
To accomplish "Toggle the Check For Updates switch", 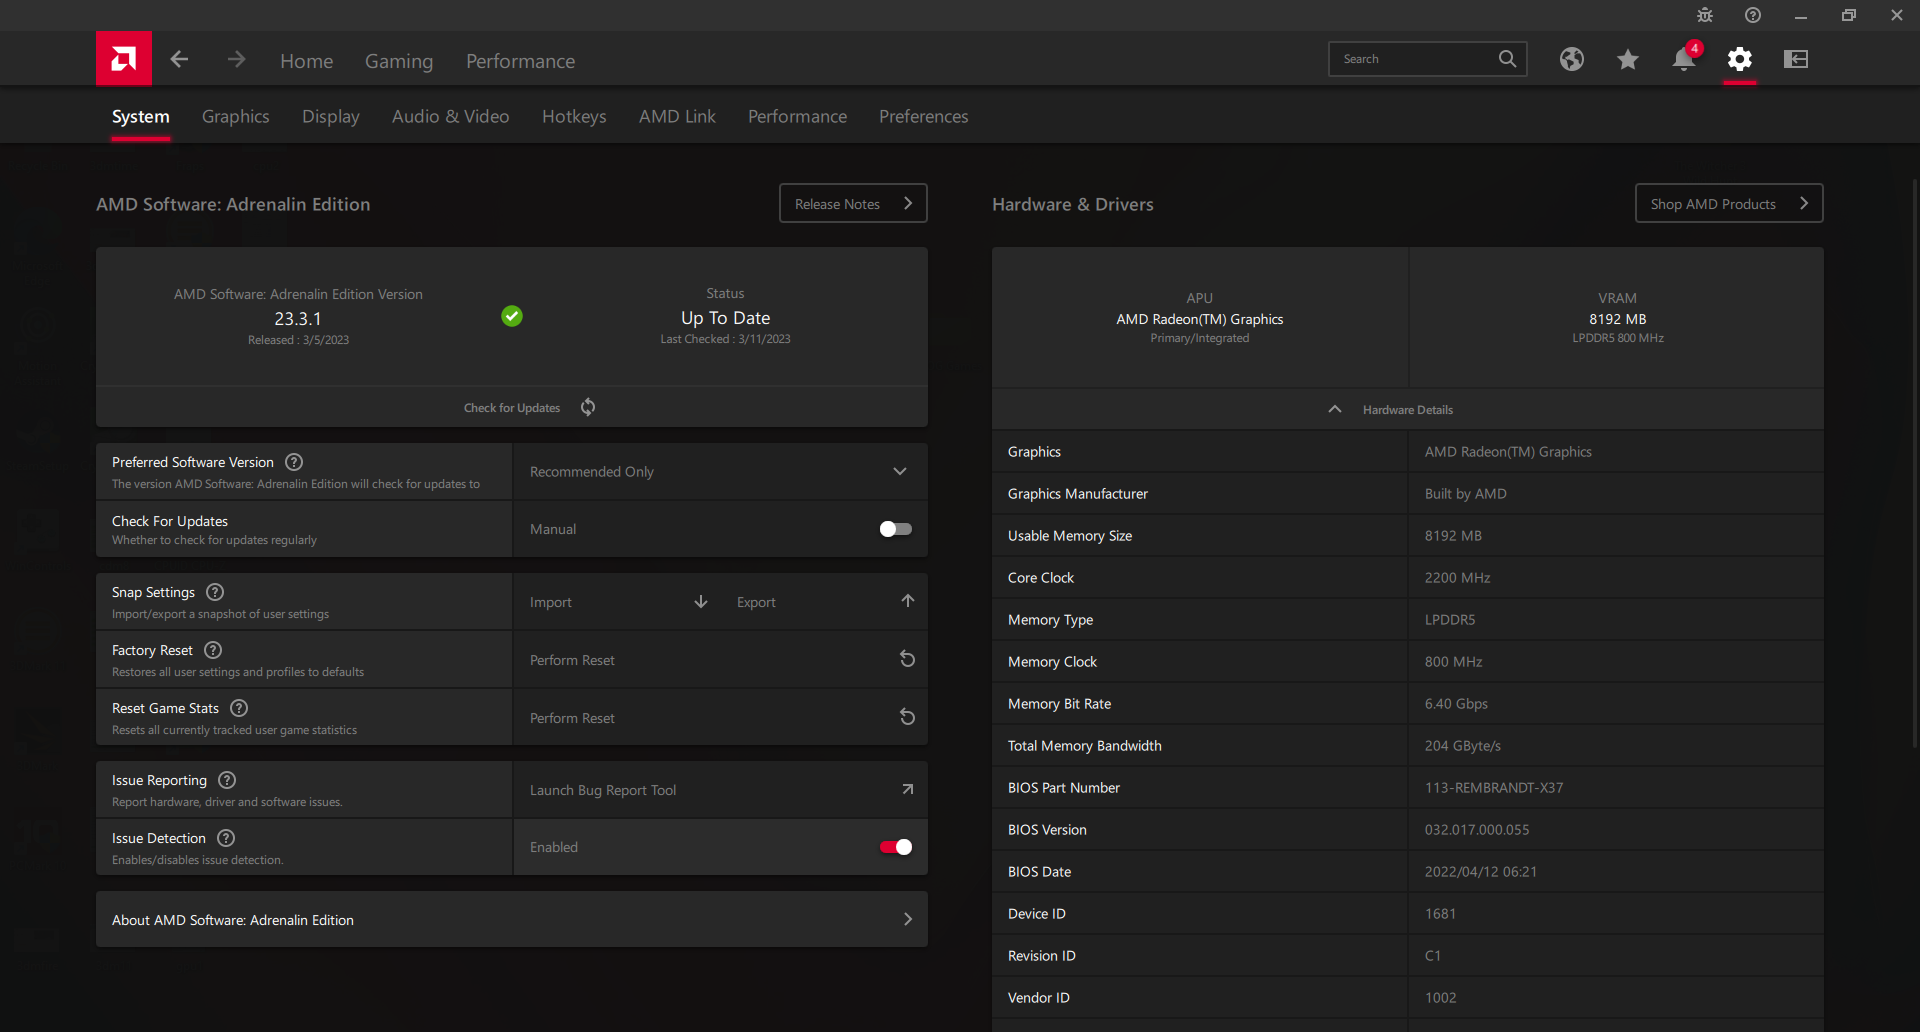I will pyautogui.click(x=895, y=529).
